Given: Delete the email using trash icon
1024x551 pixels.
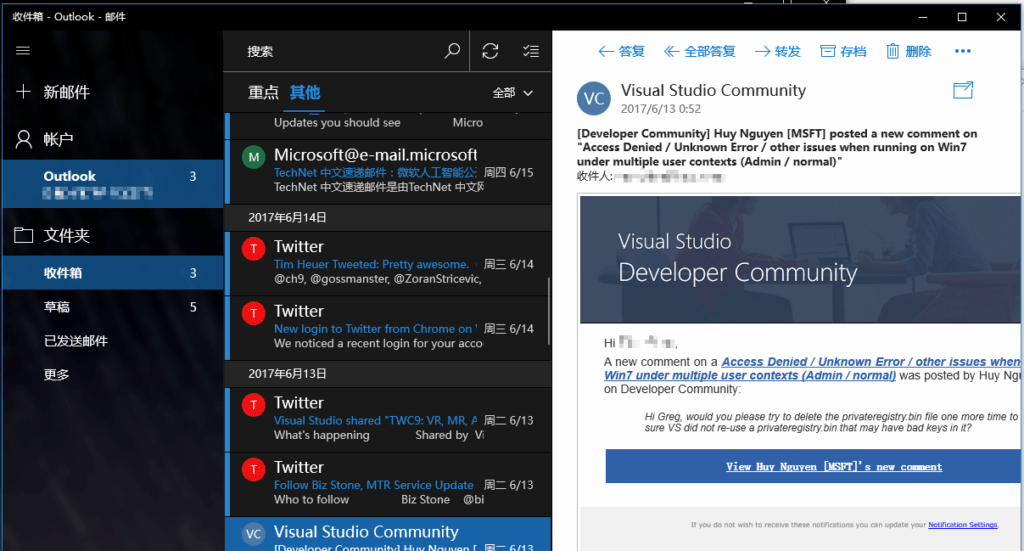Looking at the screenshot, I should tap(908, 51).
